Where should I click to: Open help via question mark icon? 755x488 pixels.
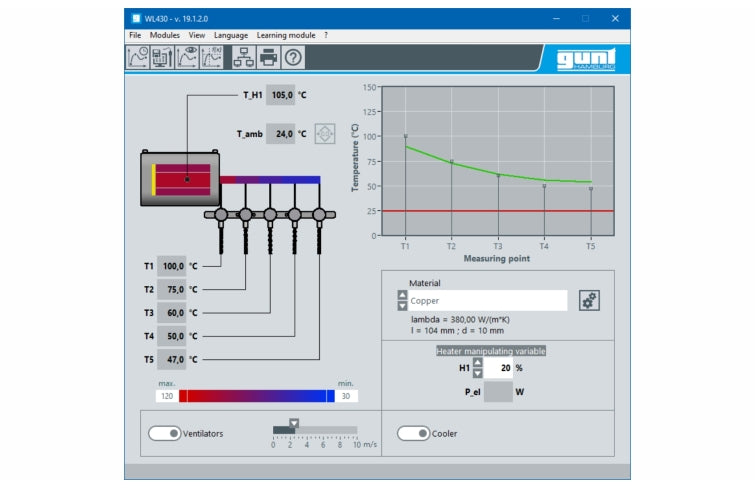tap(293, 58)
